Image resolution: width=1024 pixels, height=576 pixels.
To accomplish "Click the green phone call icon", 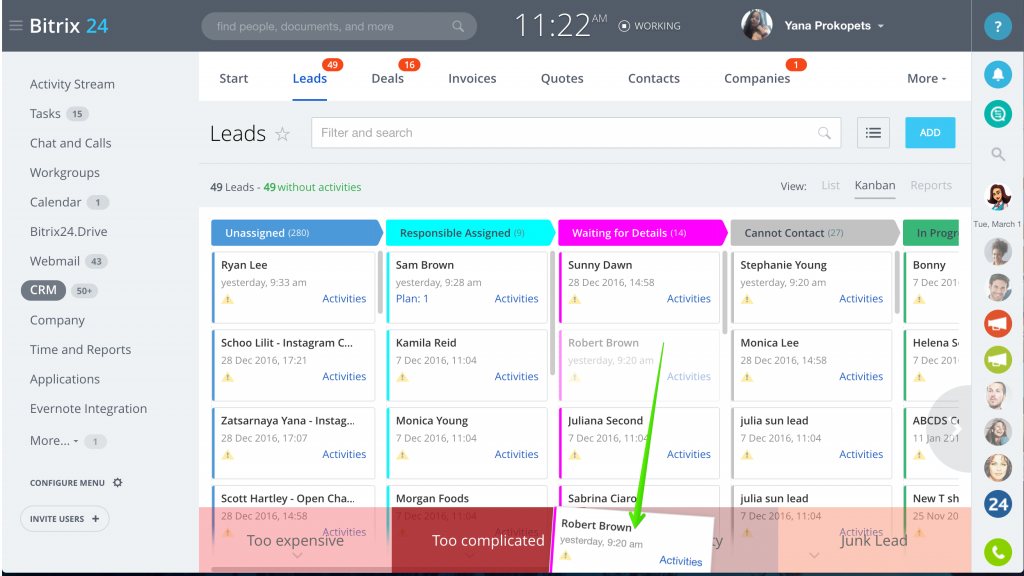I will pos(997,552).
